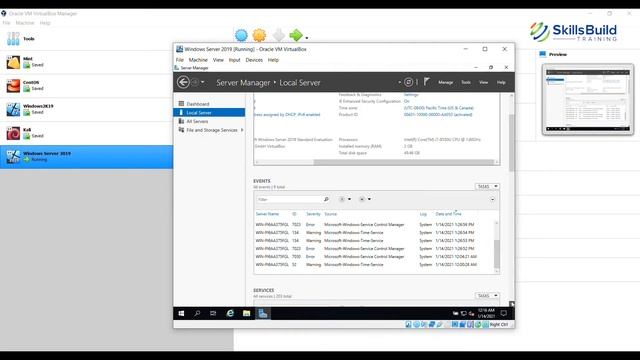Open Manage menu in Server Manager

point(445,82)
